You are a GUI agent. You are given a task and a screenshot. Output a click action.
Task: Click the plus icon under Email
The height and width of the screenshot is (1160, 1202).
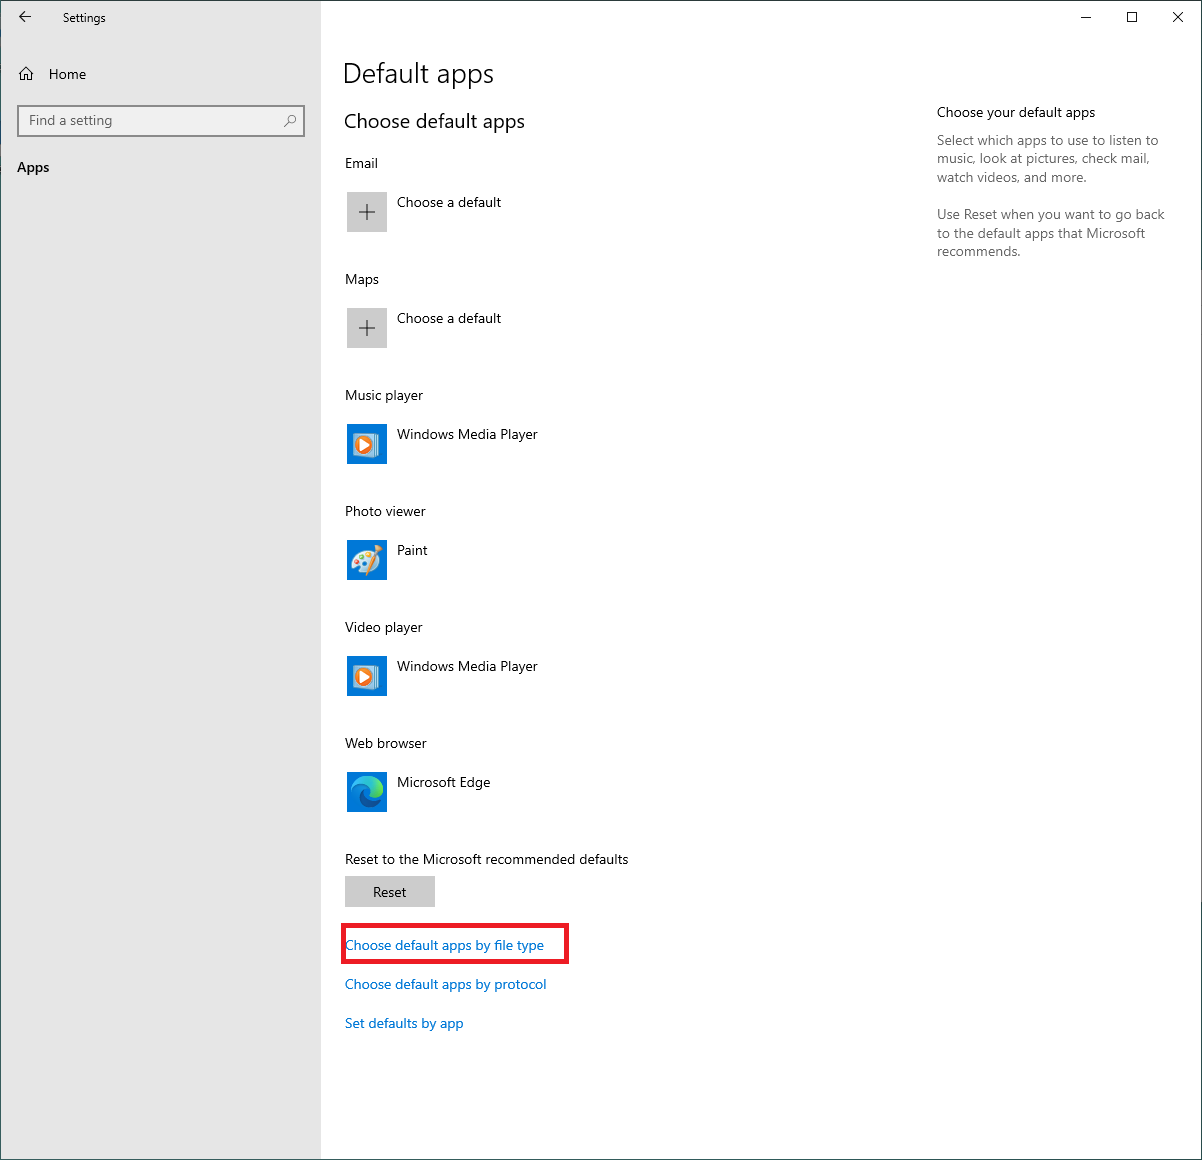[367, 212]
